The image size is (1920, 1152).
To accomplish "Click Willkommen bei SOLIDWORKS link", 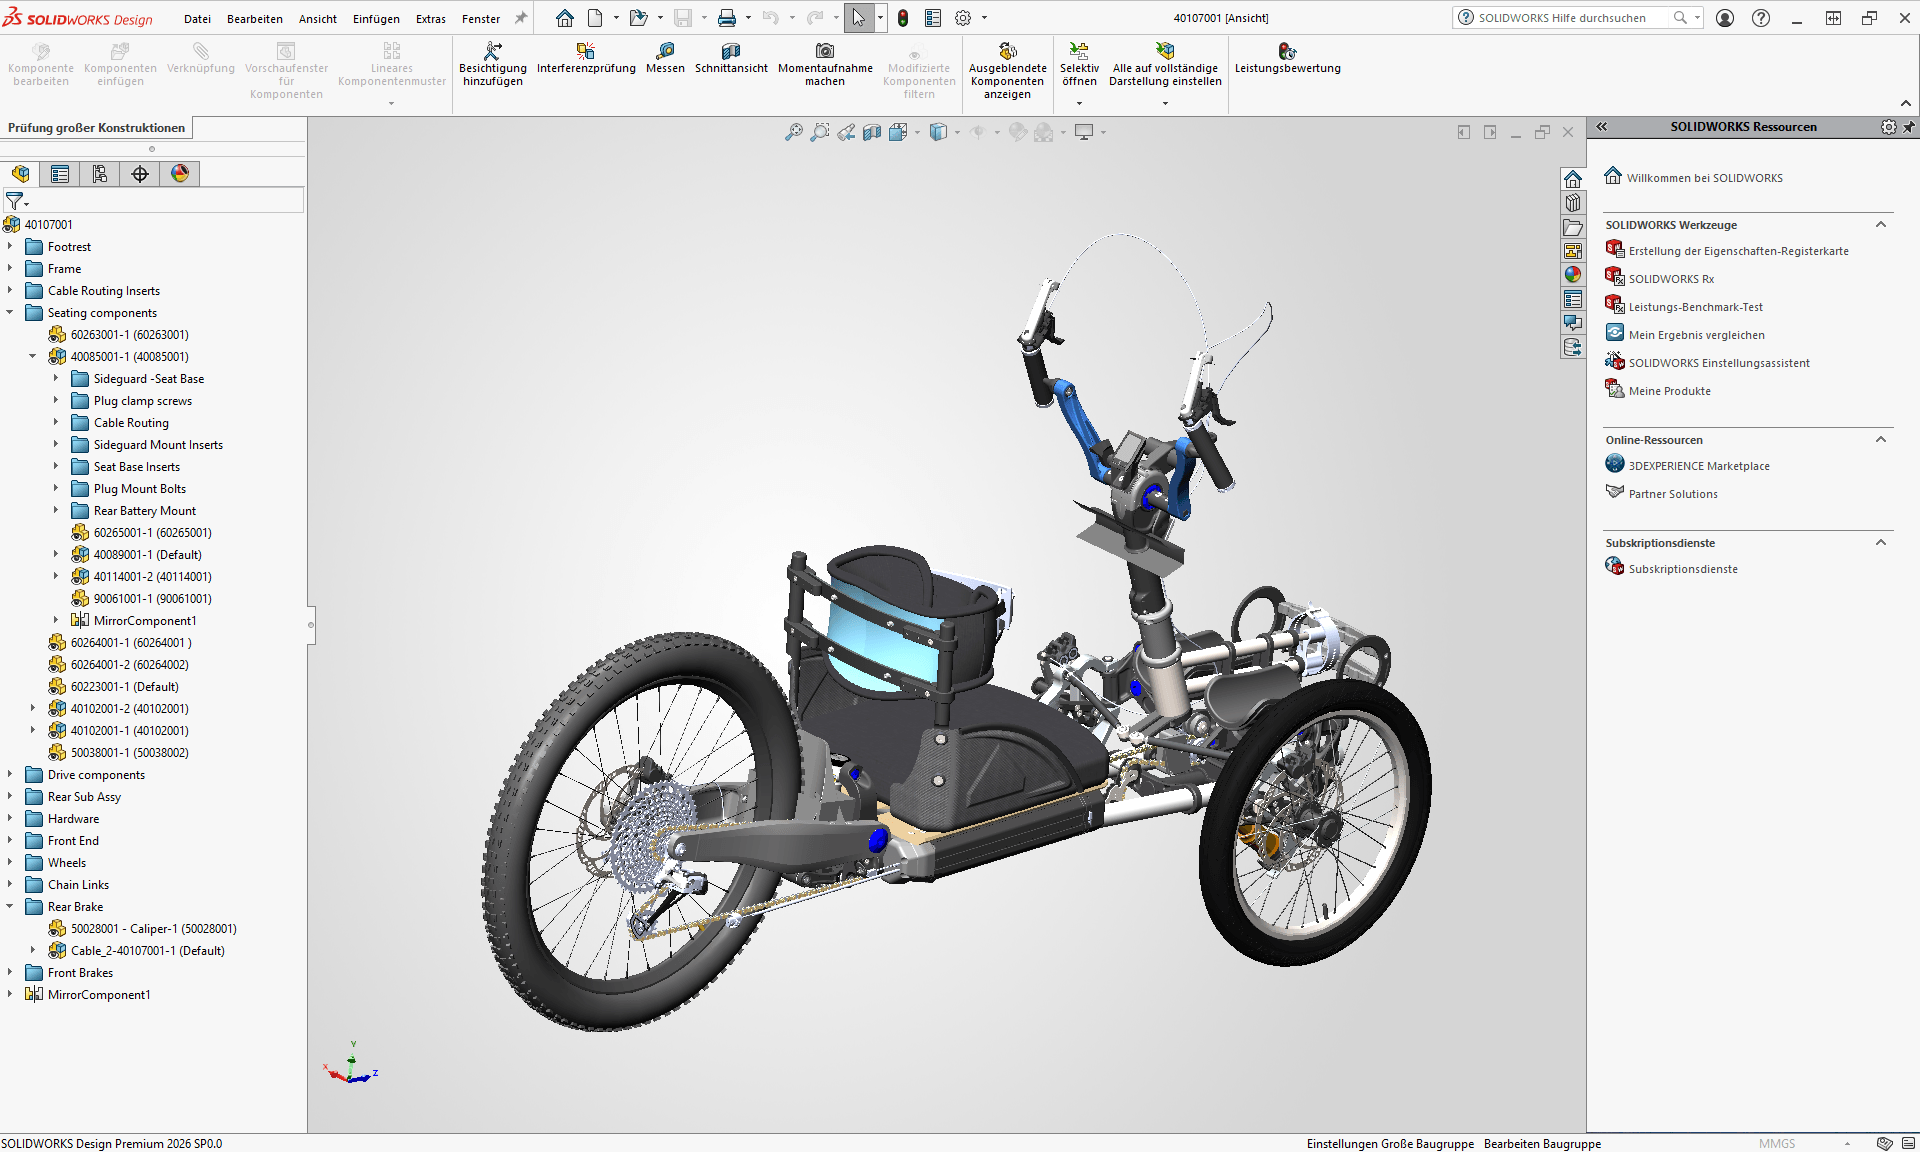I will (x=1704, y=178).
